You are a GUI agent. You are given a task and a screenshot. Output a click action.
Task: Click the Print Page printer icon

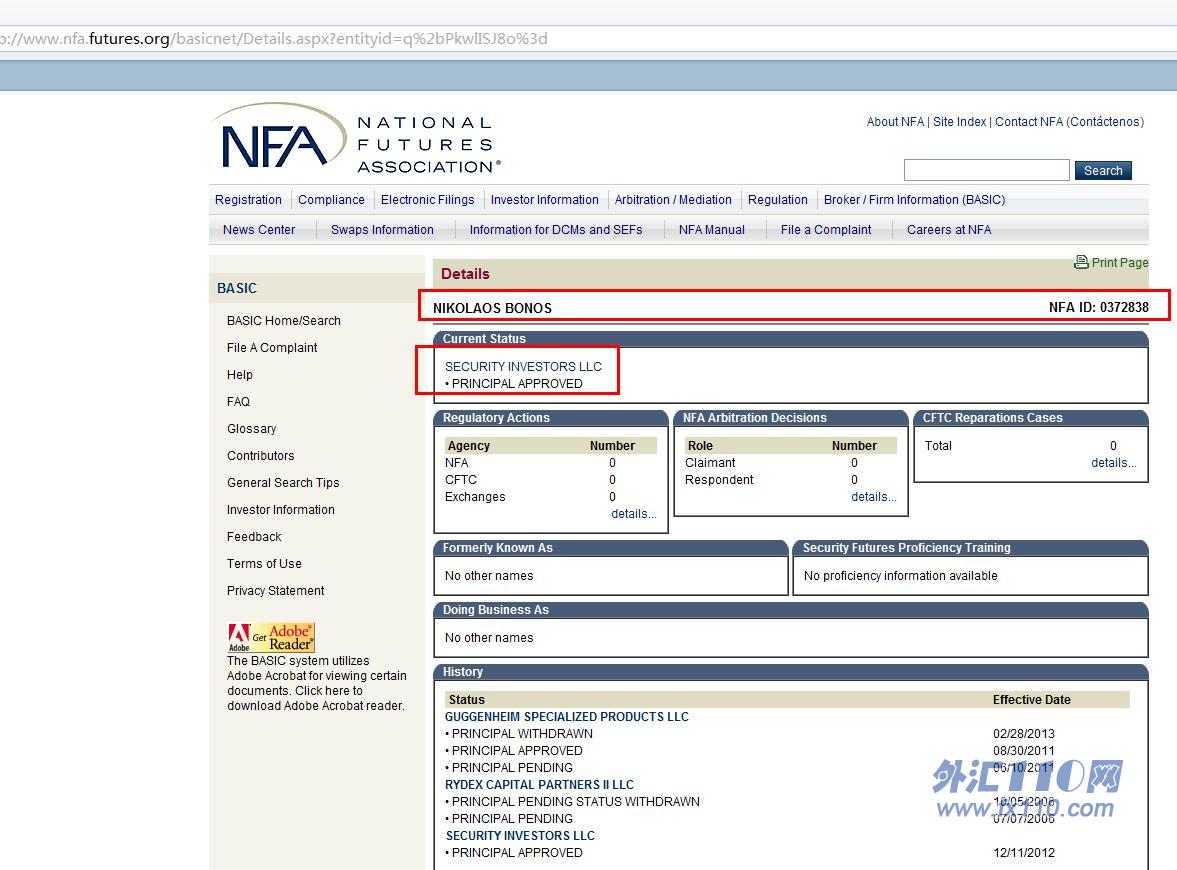(1081, 262)
